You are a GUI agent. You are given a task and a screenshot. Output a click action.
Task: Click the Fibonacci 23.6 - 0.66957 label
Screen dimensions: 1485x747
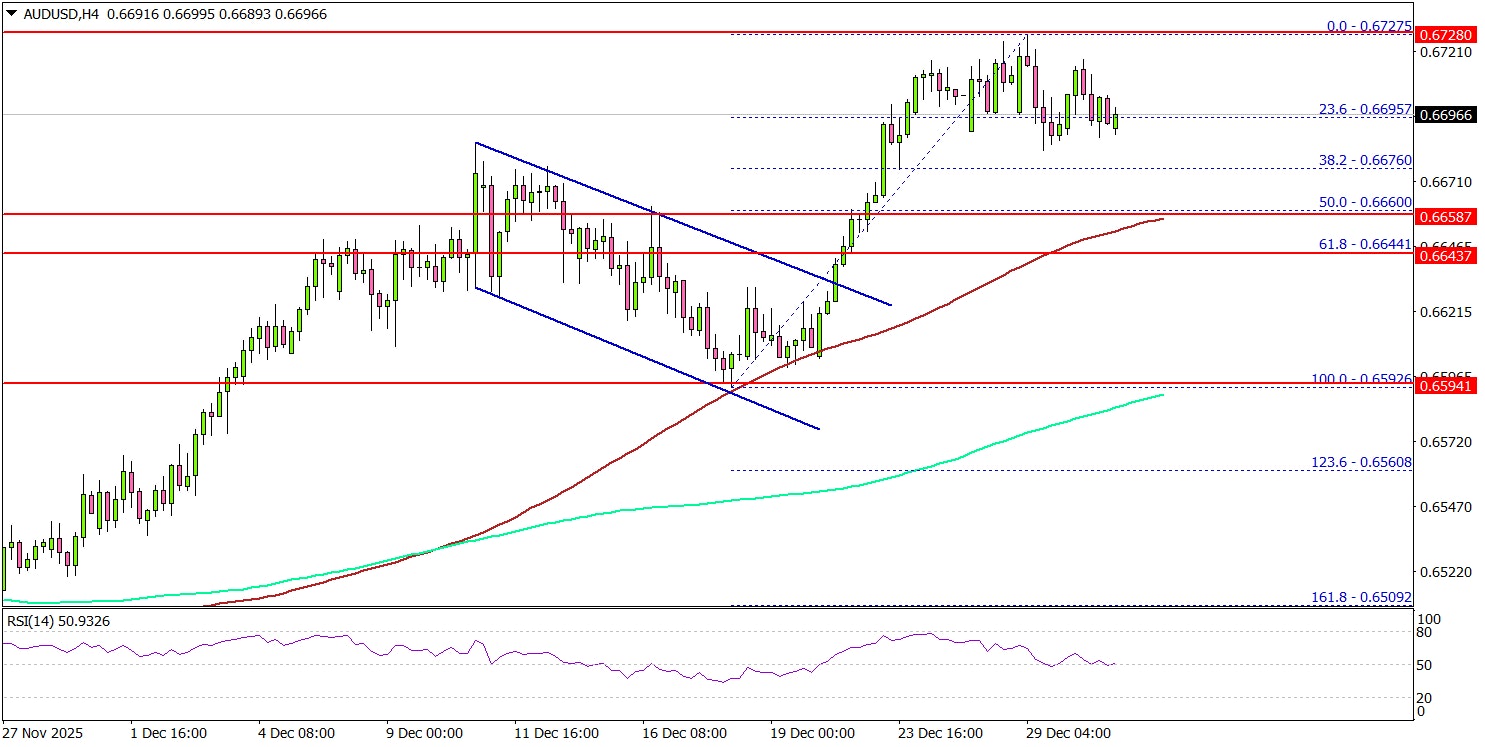coord(1364,106)
